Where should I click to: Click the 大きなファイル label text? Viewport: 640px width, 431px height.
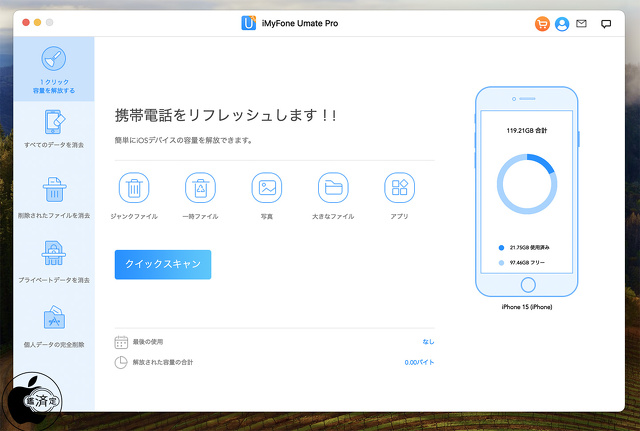[333, 216]
